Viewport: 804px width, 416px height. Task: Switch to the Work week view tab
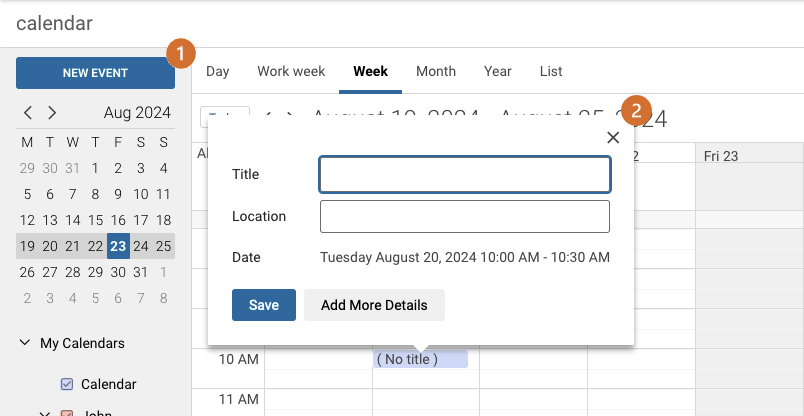291,71
